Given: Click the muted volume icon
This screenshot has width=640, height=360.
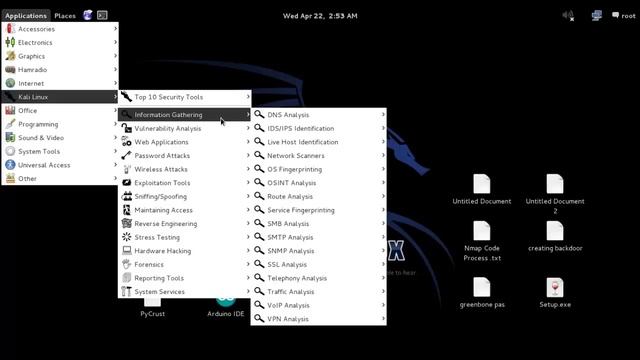Looking at the screenshot, I should pyautogui.click(x=568, y=16).
